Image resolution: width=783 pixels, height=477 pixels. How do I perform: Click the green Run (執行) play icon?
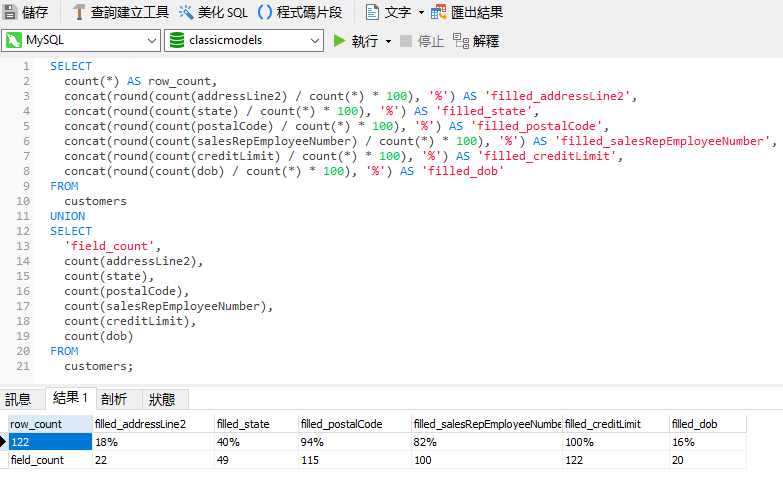point(340,40)
